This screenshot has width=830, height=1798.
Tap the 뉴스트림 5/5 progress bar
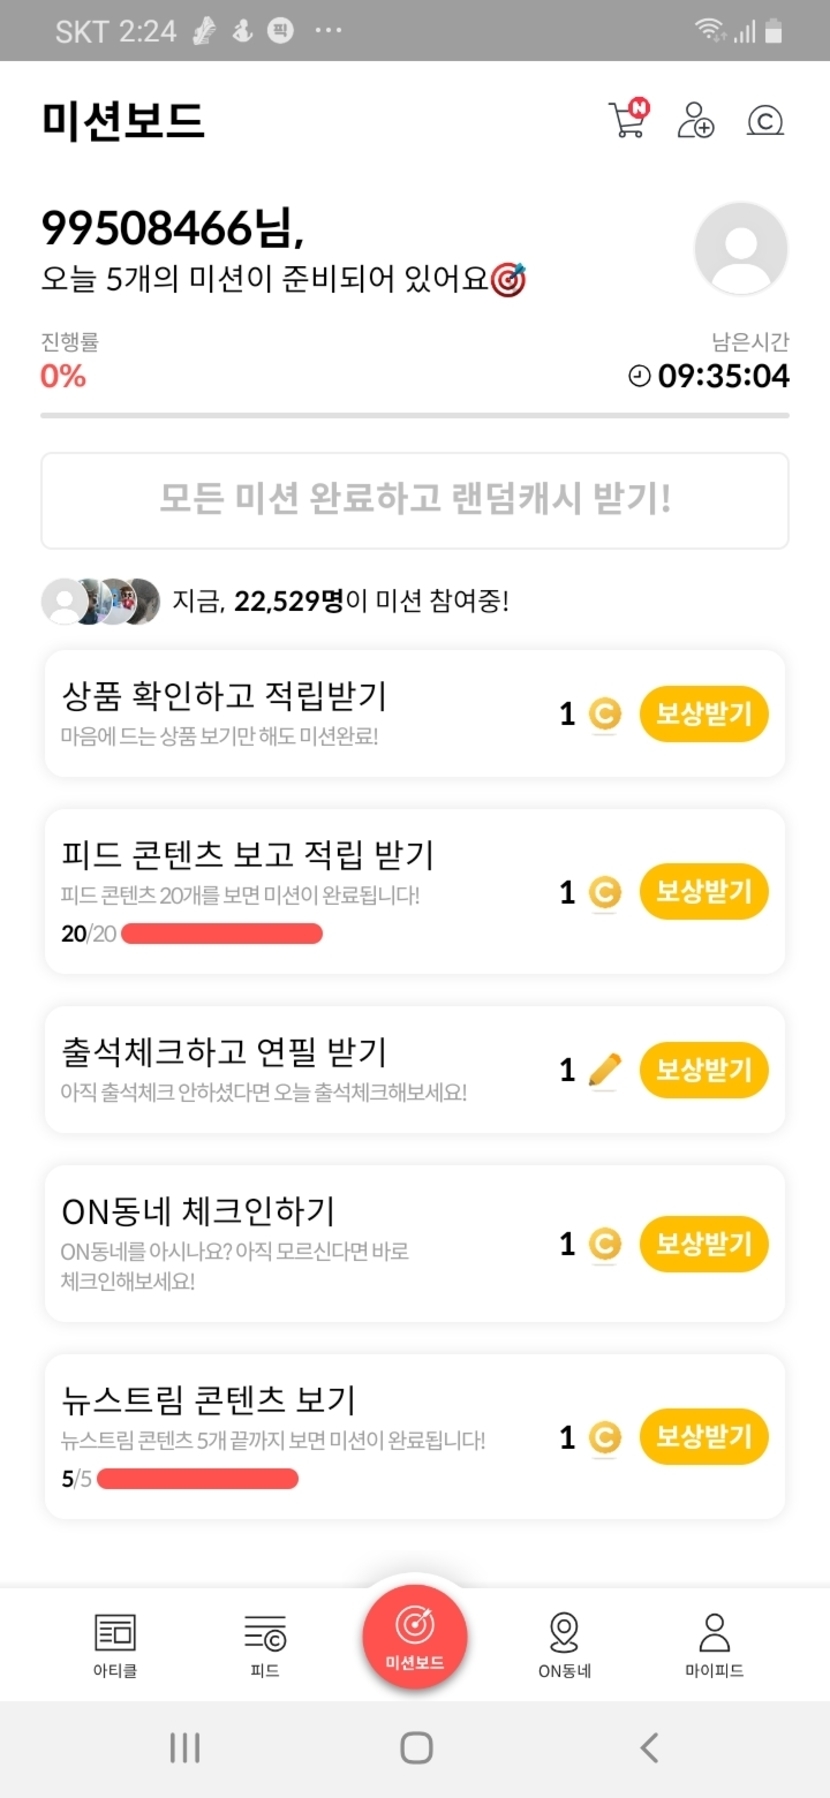[198, 1479]
